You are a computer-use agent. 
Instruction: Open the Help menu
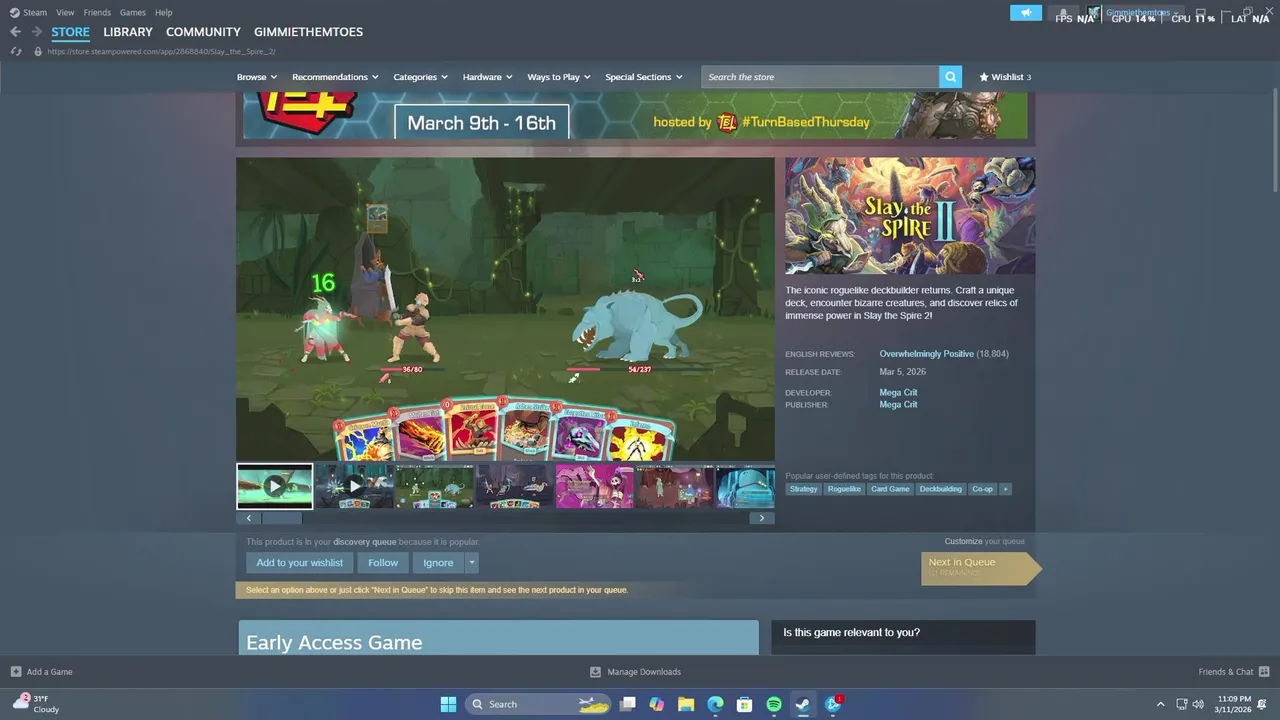click(x=164, y=13)
